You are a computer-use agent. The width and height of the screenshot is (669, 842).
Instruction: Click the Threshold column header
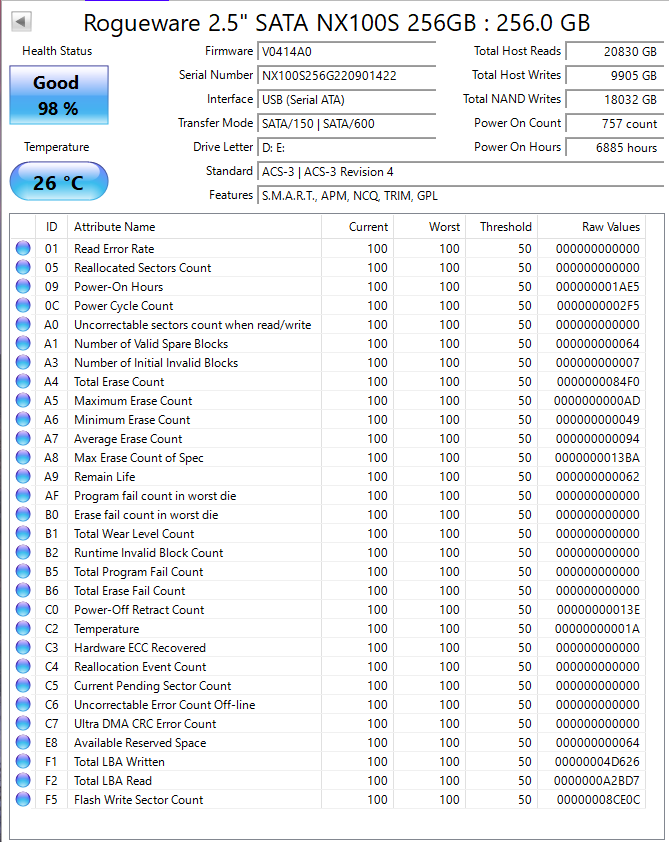[501, 227]
